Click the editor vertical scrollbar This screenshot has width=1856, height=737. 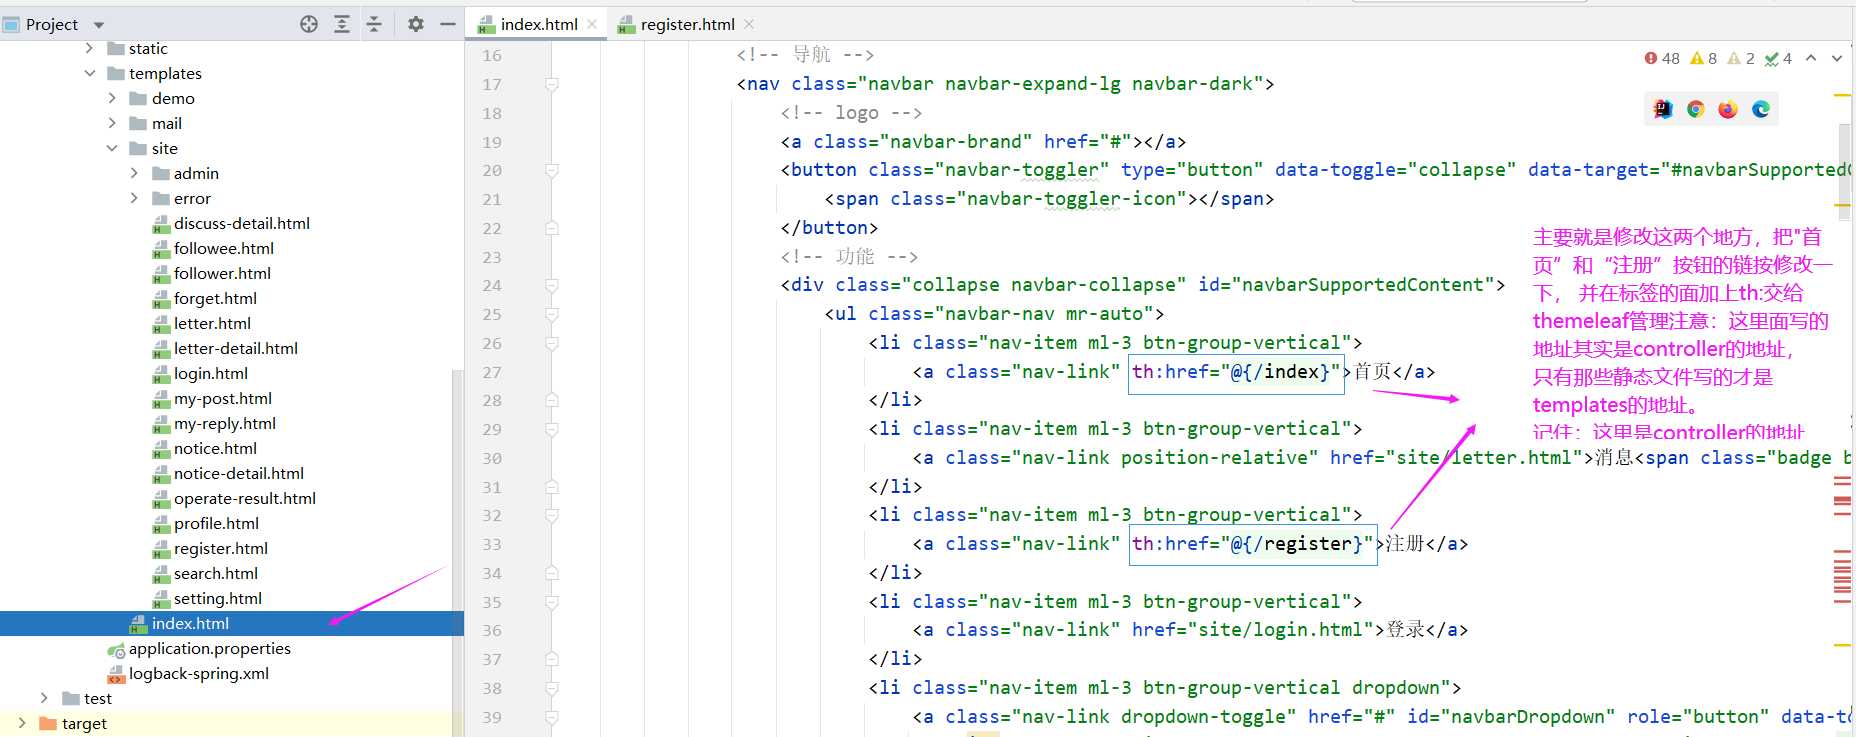coord(1845,170)
